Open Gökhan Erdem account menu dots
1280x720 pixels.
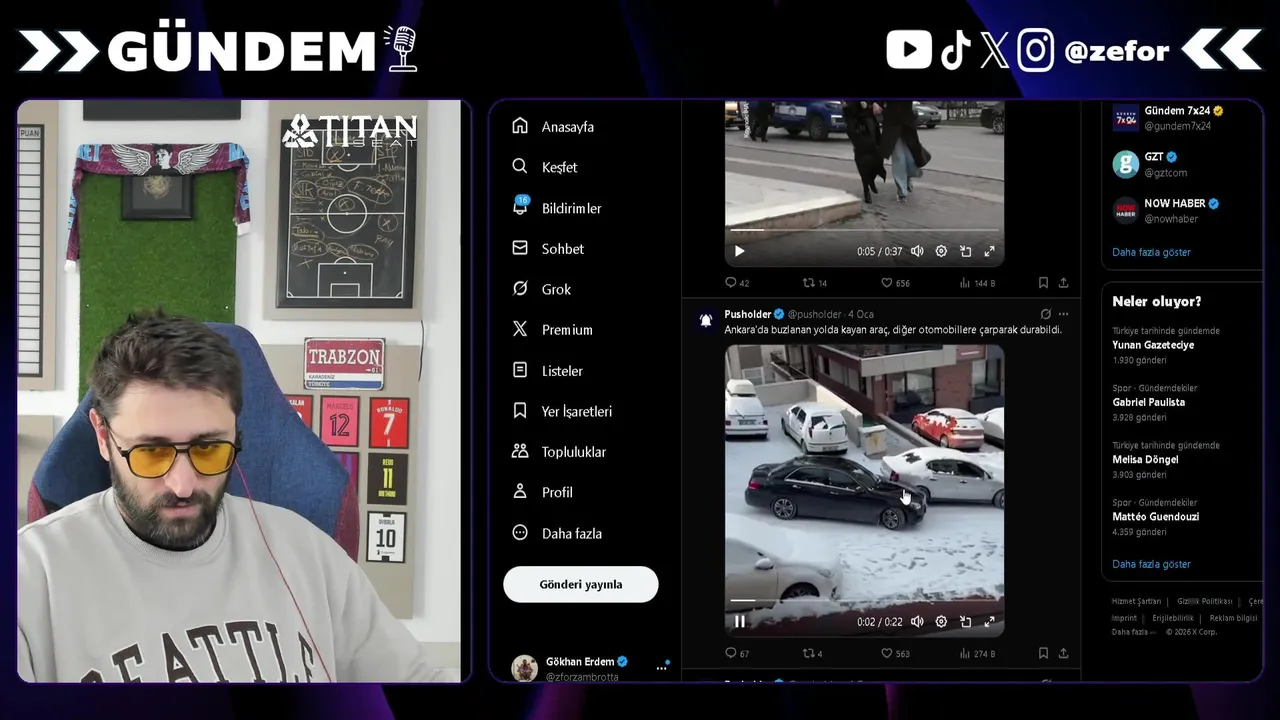(661, 667)
